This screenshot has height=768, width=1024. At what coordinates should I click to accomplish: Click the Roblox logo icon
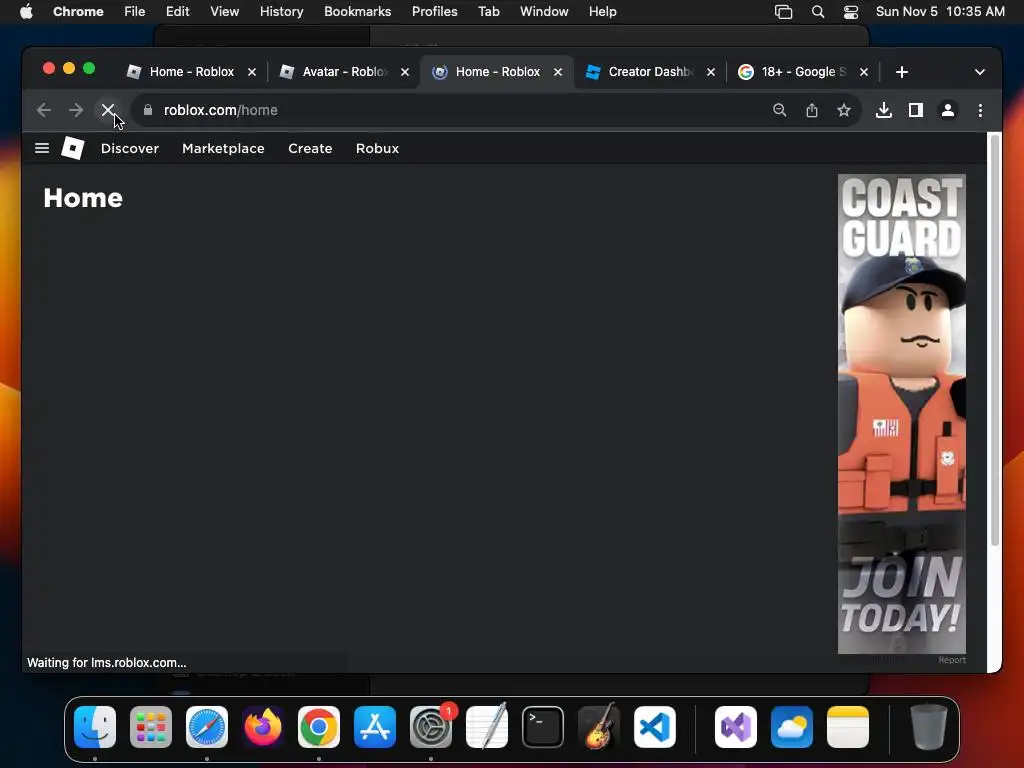tap(72, 148)
